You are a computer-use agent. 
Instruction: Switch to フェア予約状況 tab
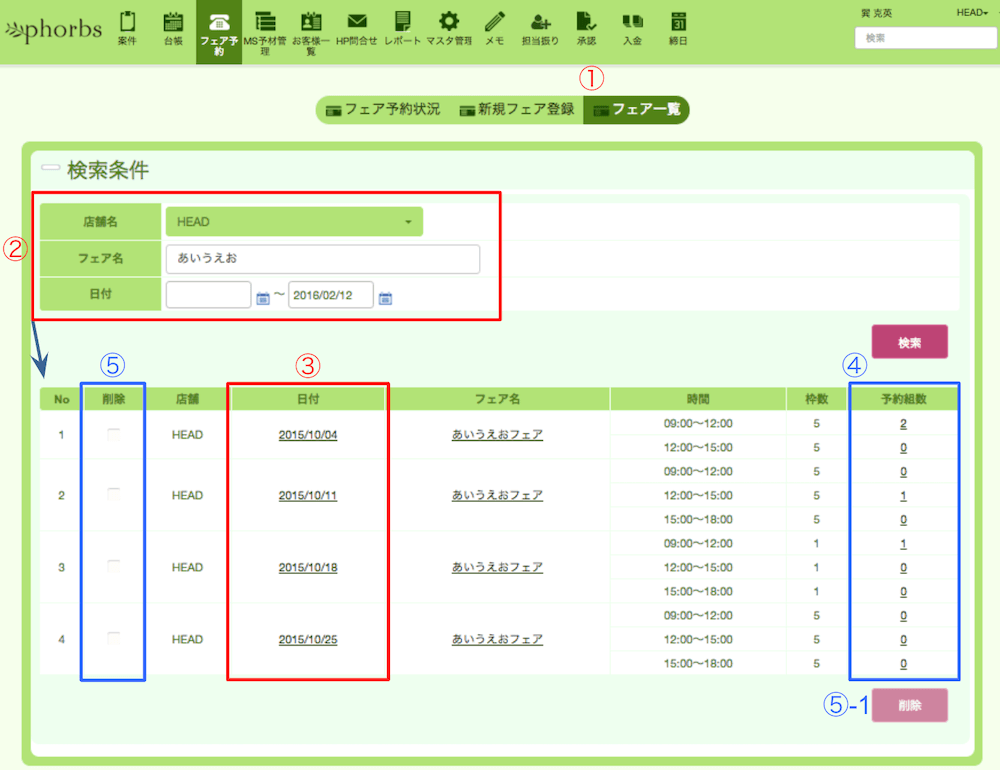383,110
